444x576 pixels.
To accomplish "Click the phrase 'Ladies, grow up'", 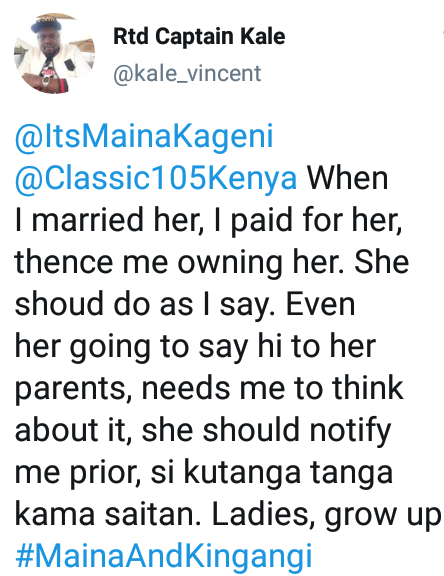I will coord(326,515).
